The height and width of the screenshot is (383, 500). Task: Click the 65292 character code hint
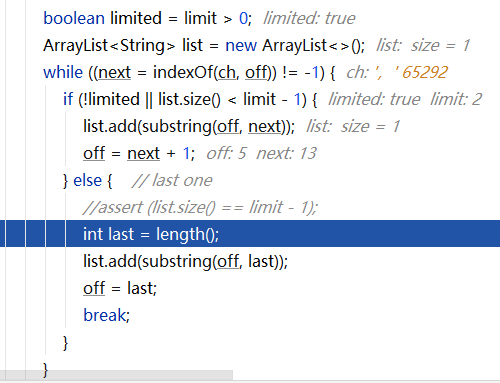(425, 73)
